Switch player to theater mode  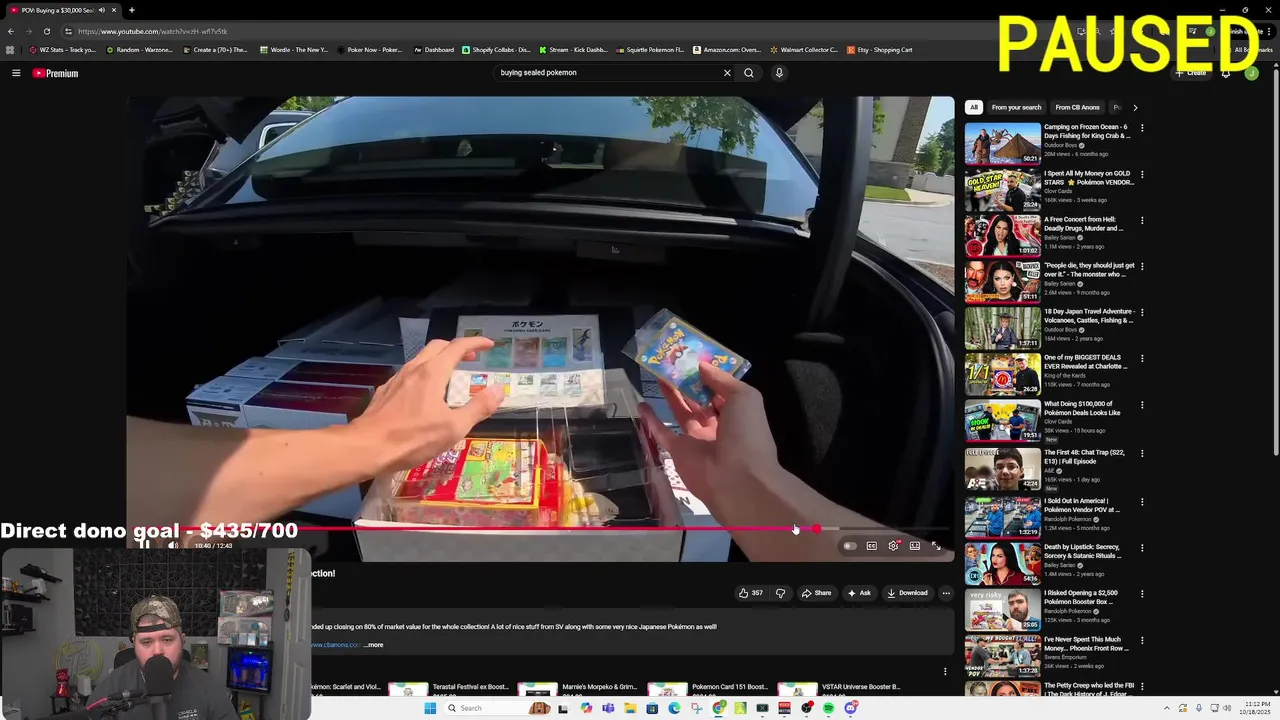(x=914, y=546)
